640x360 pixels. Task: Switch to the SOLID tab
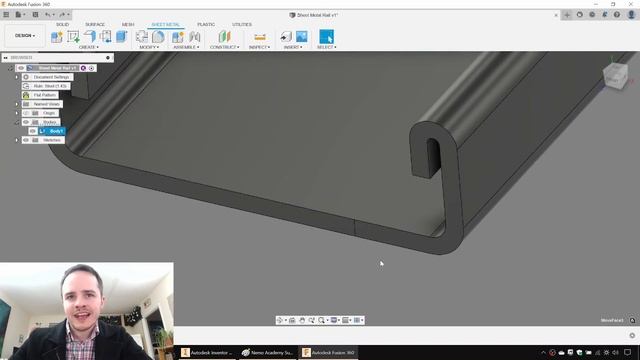point(62,24)
